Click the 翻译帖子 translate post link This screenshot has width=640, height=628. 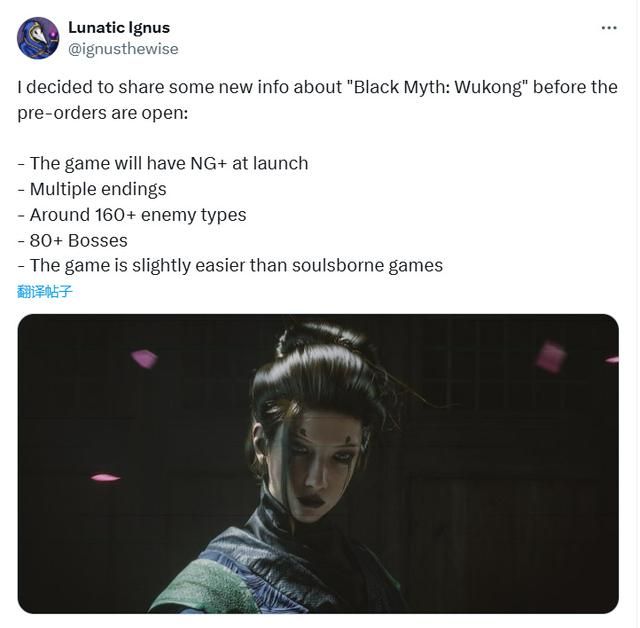point(44,291)
